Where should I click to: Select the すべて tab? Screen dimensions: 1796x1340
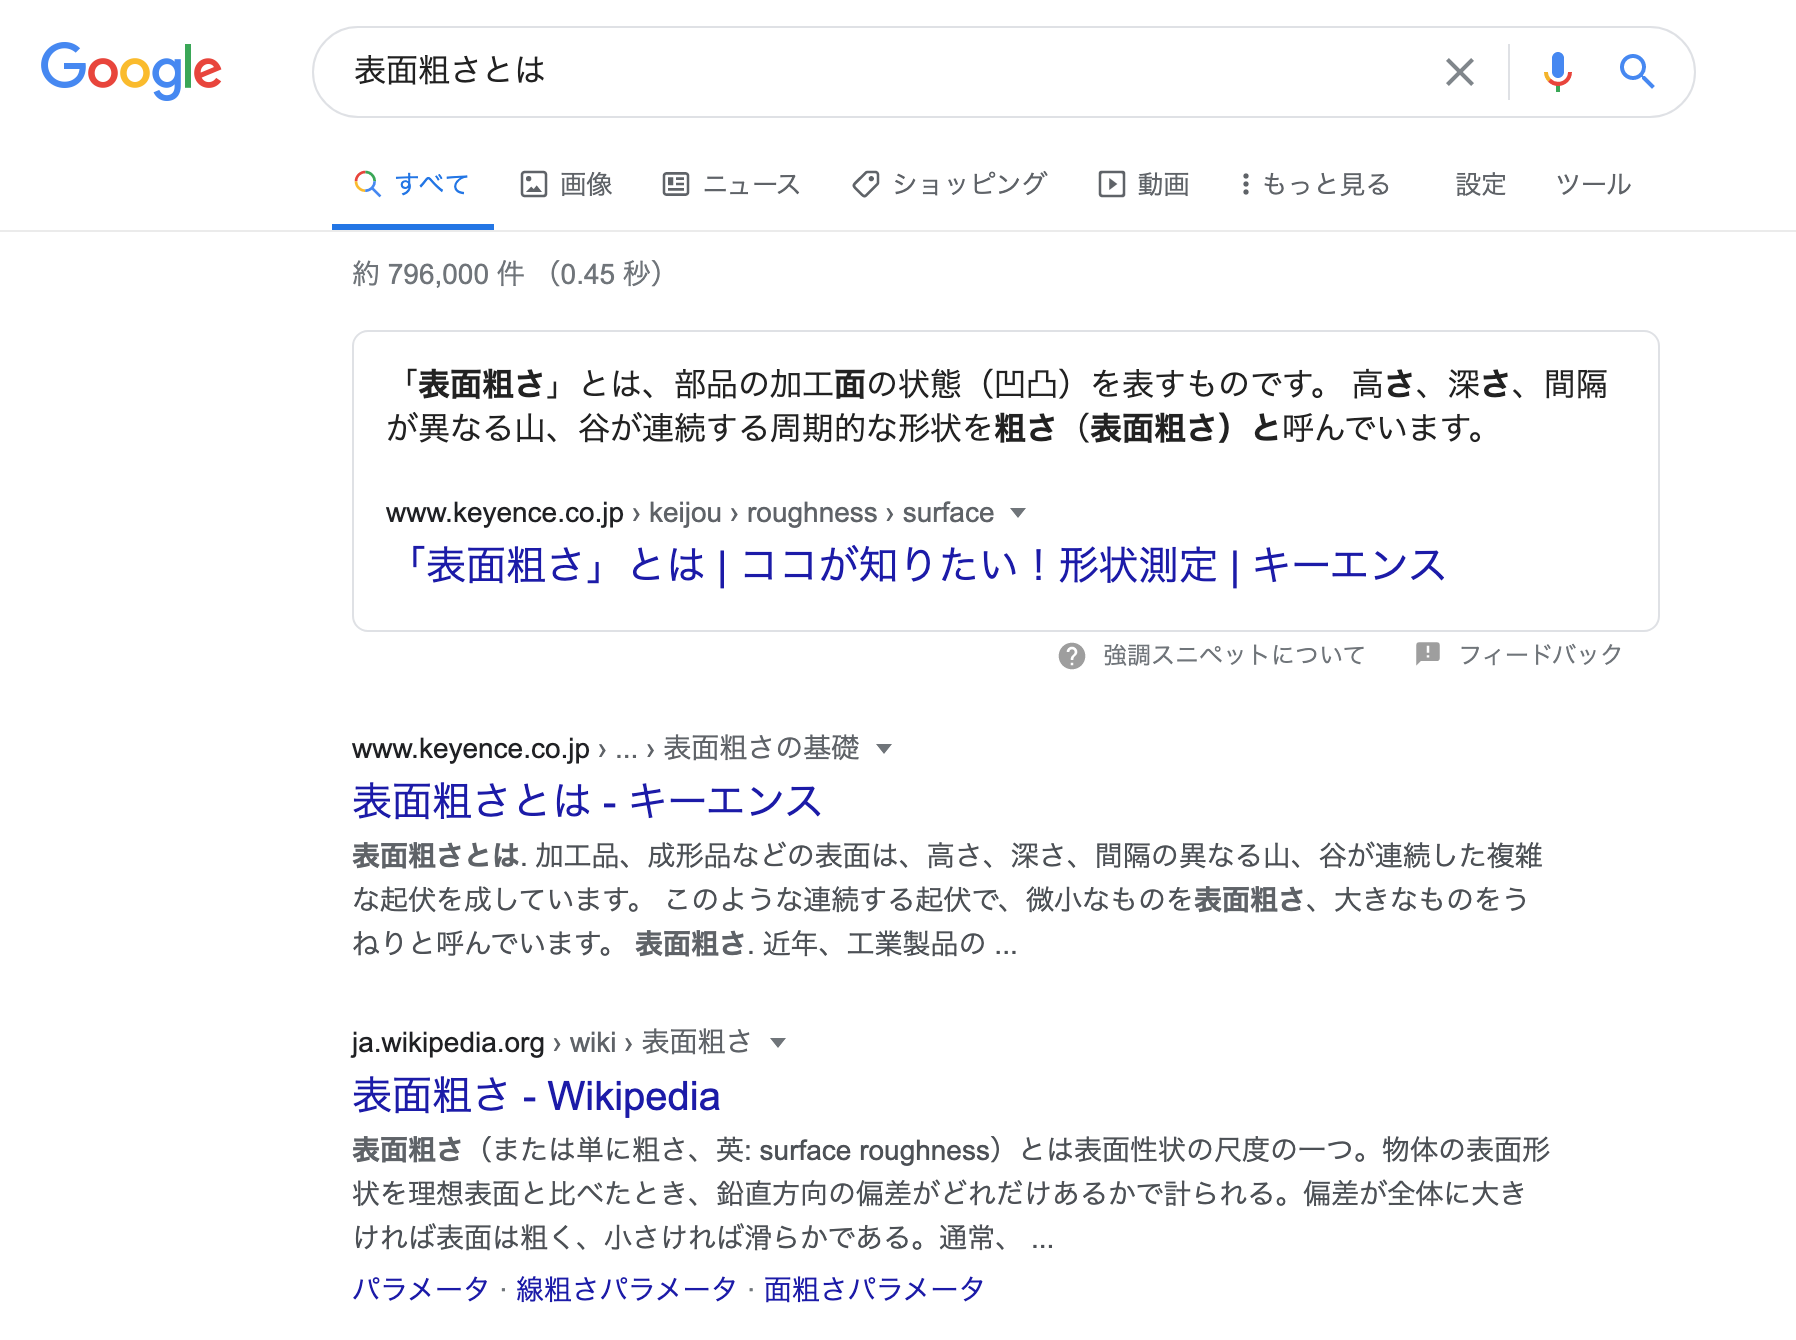click(412, 184)
